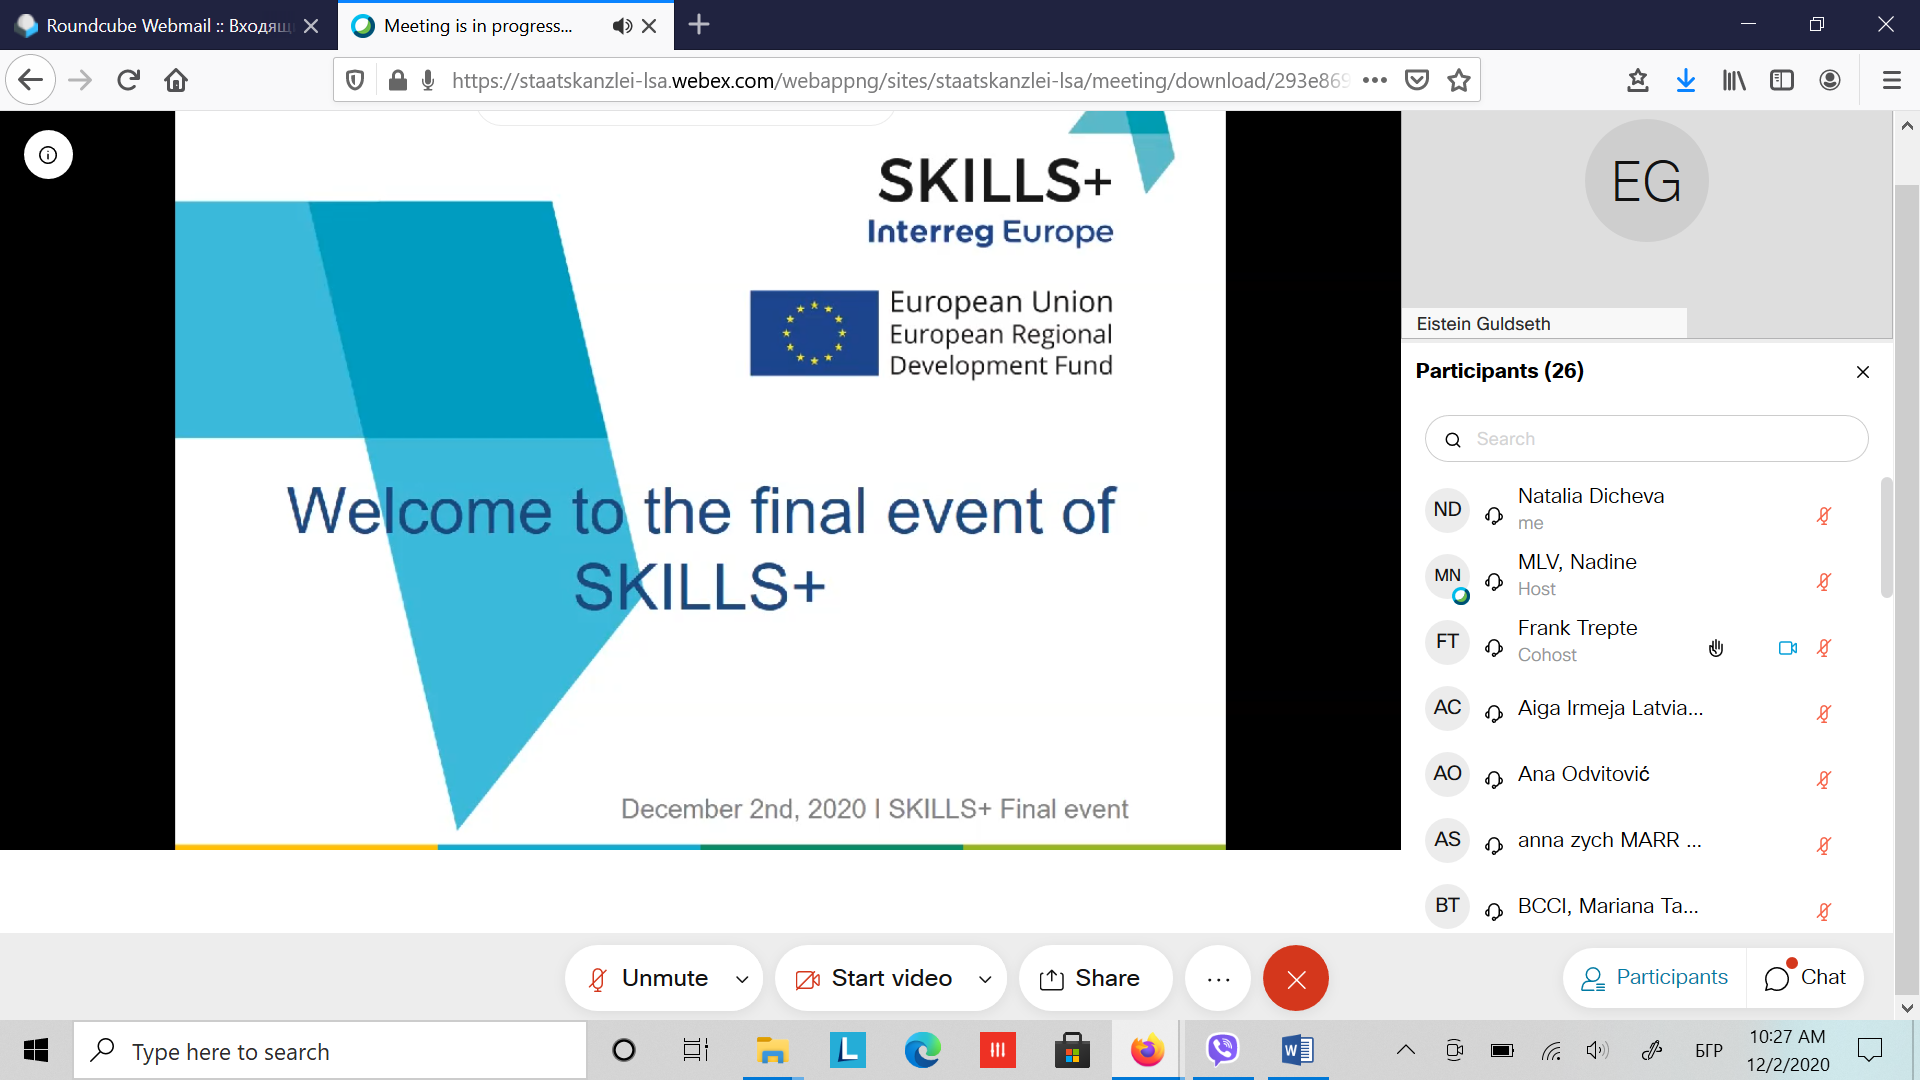Viewport: 1920px width, 1080px height.
Task: Click BCCI, Mariana's muted microphone icon
Action: click(x=1824, y=912)
